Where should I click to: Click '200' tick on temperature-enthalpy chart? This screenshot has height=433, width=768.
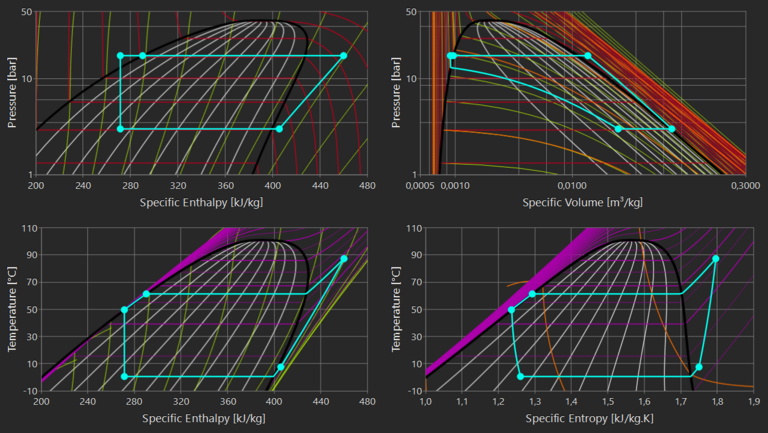pyautogui.click(x=41, y=402)
